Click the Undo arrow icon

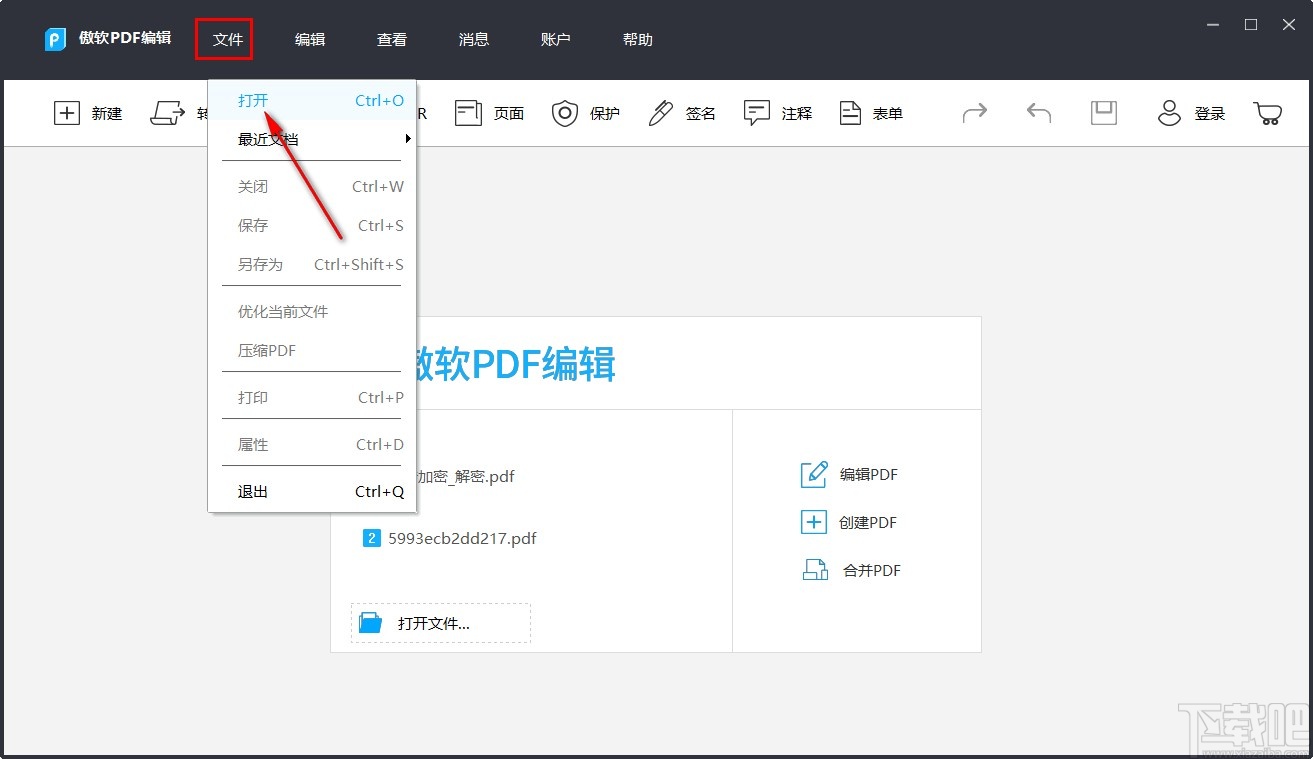[1037, 113]
